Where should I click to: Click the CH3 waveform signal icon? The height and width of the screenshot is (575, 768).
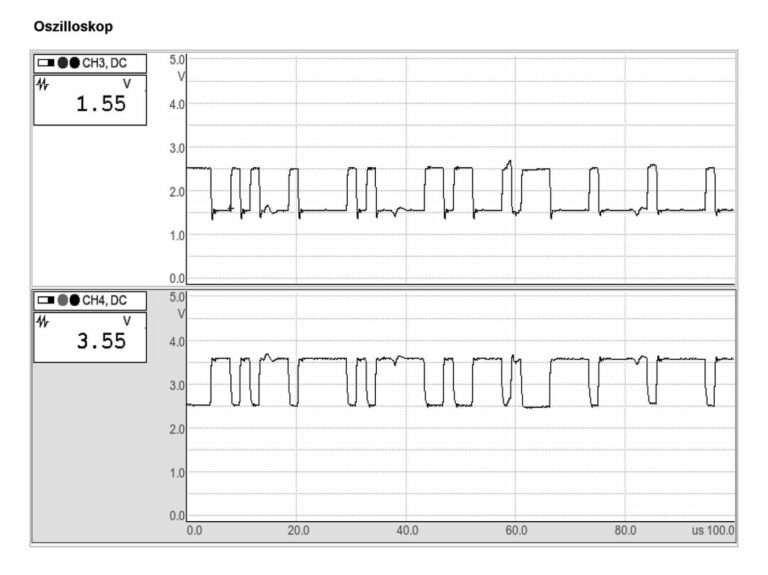tap(43, 85)
